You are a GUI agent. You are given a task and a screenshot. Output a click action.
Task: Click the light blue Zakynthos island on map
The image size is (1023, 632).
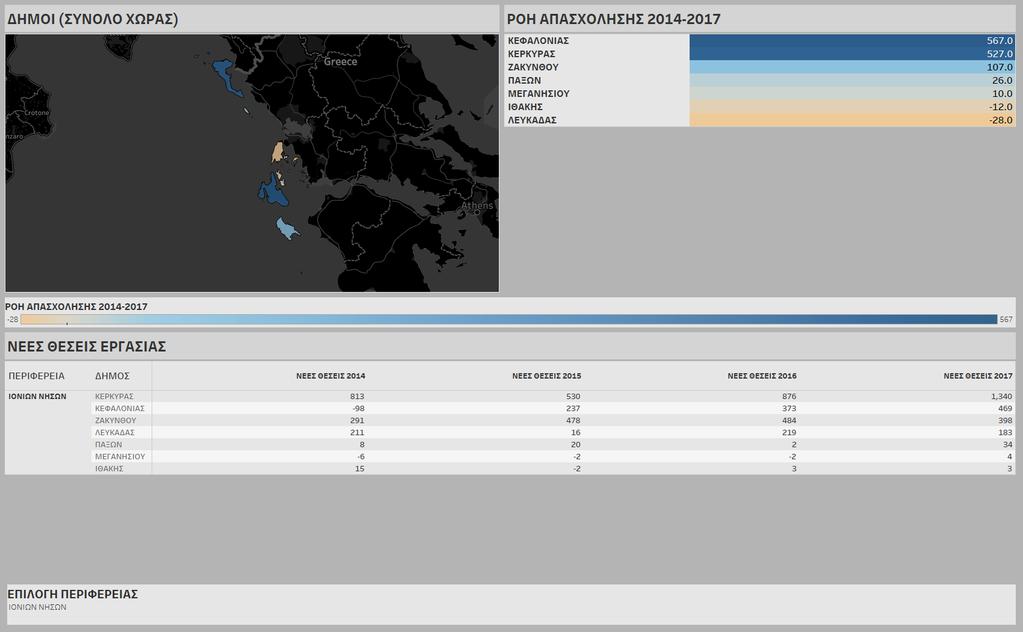tap(286, 228)
